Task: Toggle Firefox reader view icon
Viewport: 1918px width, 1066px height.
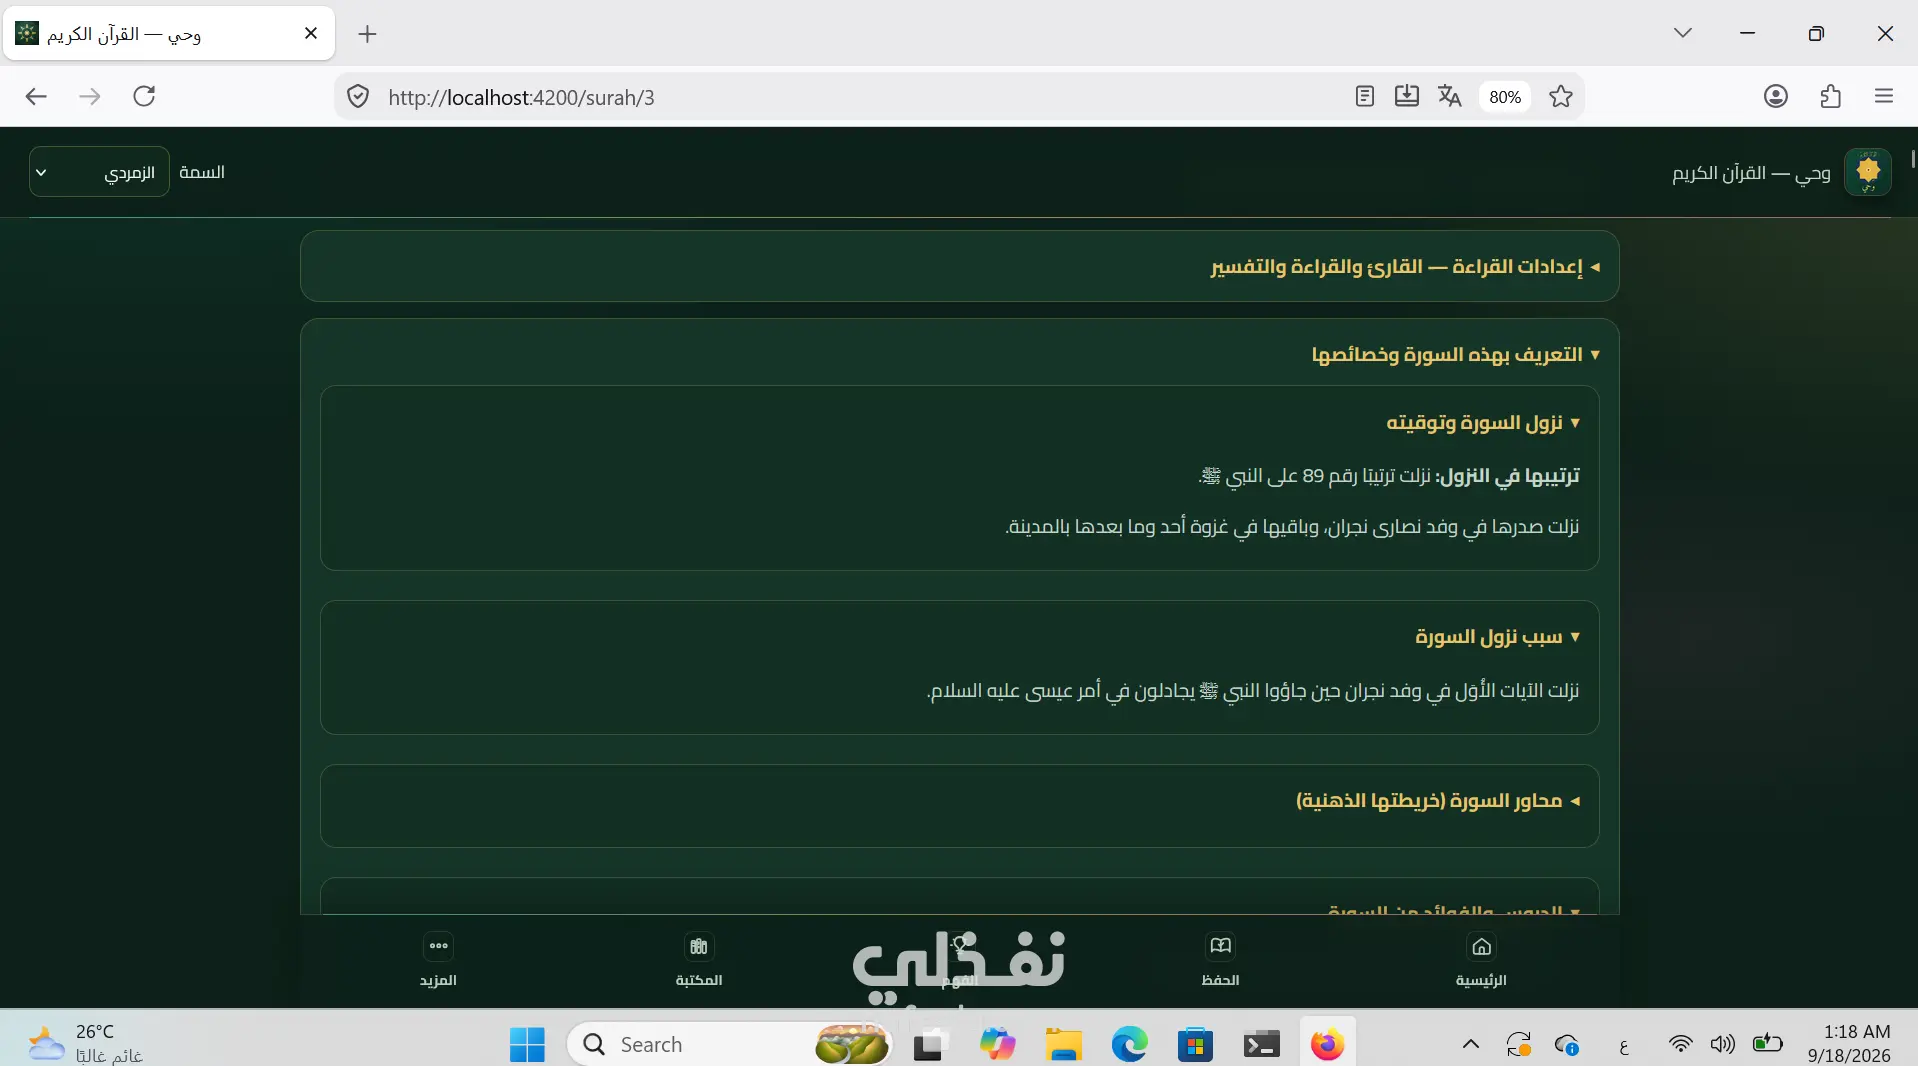Action: click(x=1364, y=96)
